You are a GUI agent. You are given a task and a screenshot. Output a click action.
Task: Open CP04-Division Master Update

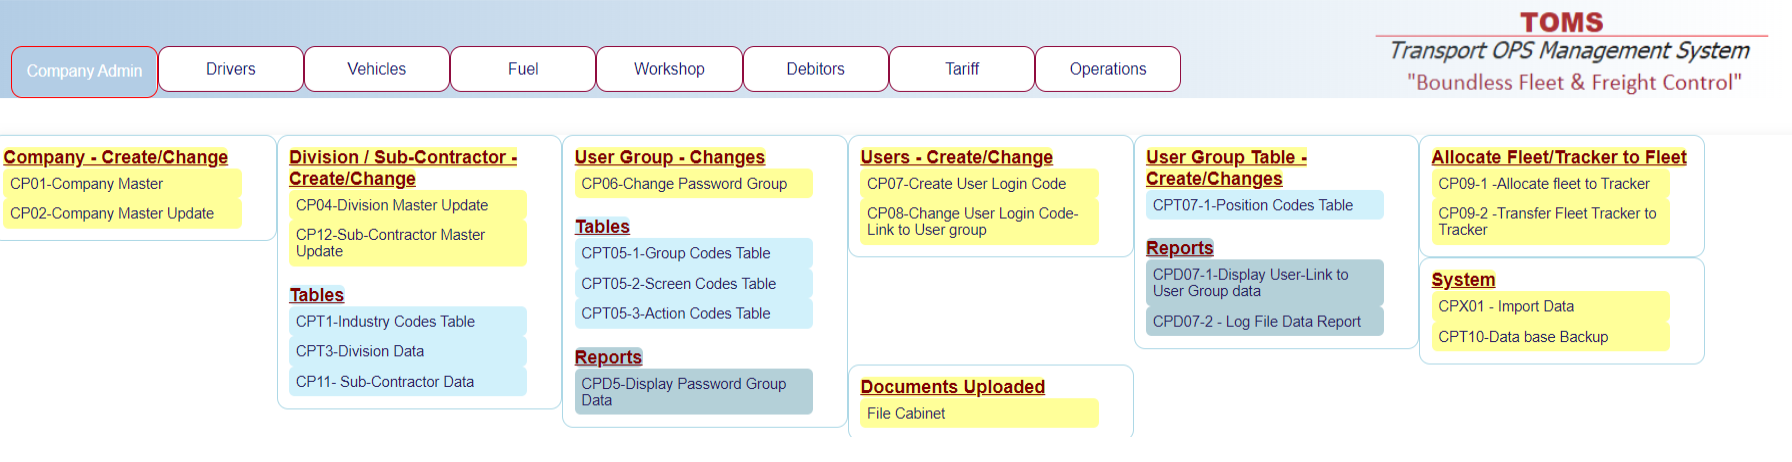[392, 205]
